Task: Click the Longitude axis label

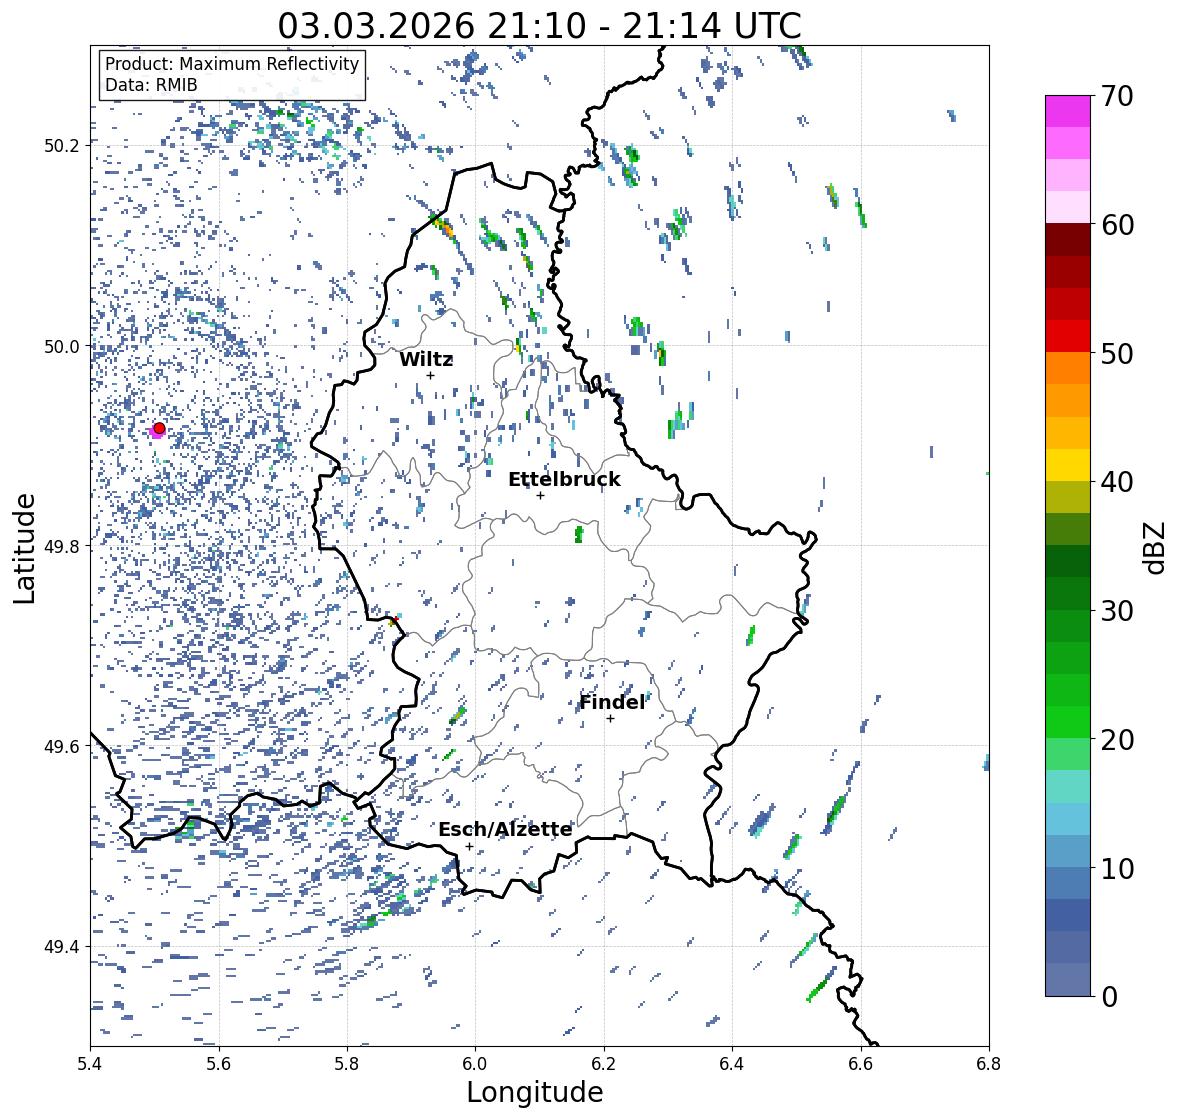Action: tap(535, 1092)
